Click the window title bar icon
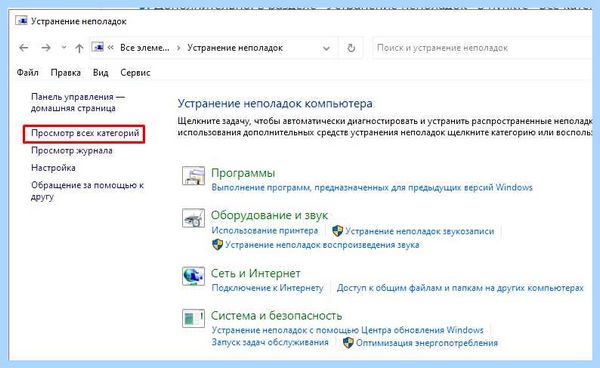Screen dimensions: 600x368 [21, 21]
